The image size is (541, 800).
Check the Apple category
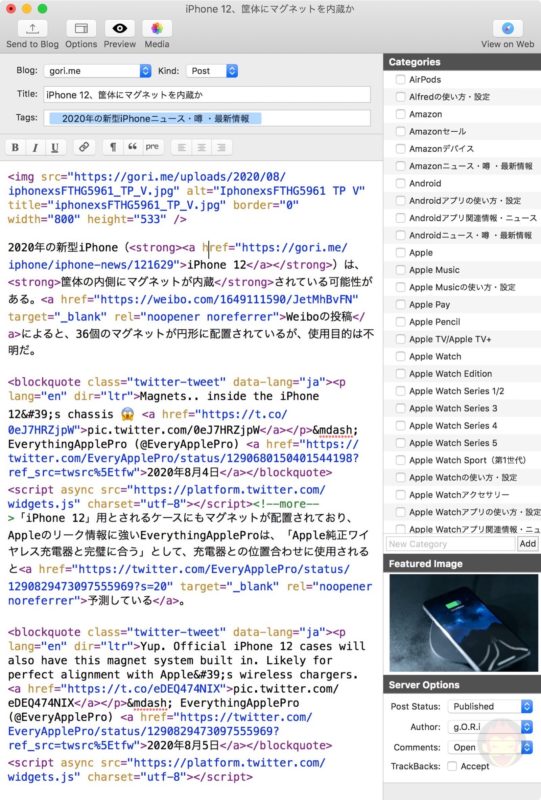click(401, 253)
